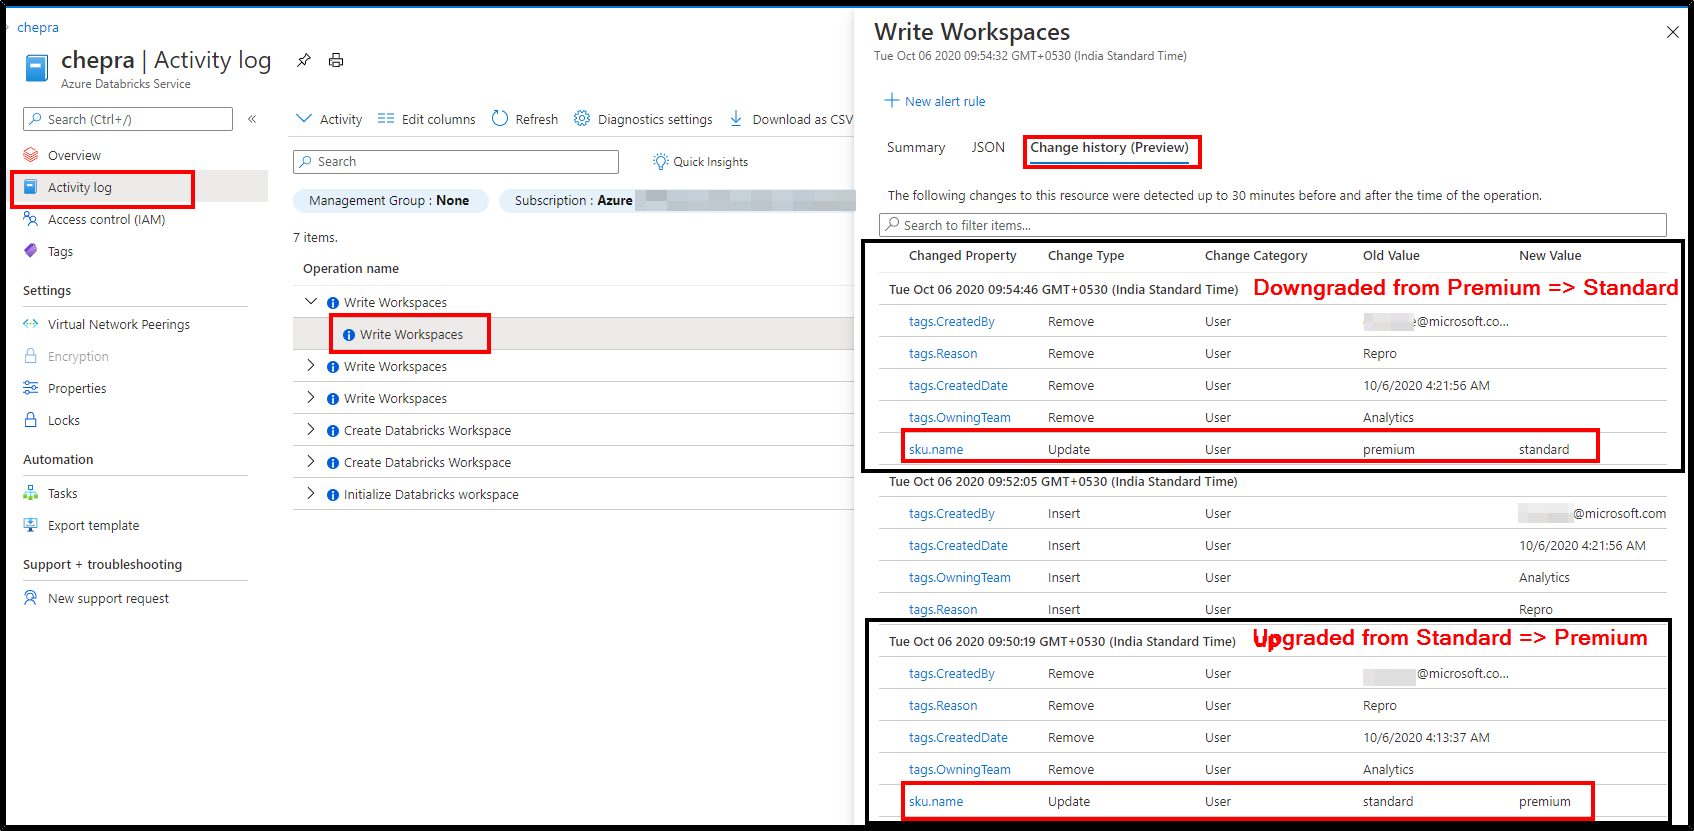
Task: Switch to the JSON tab
Action: [x=988, y=147]
